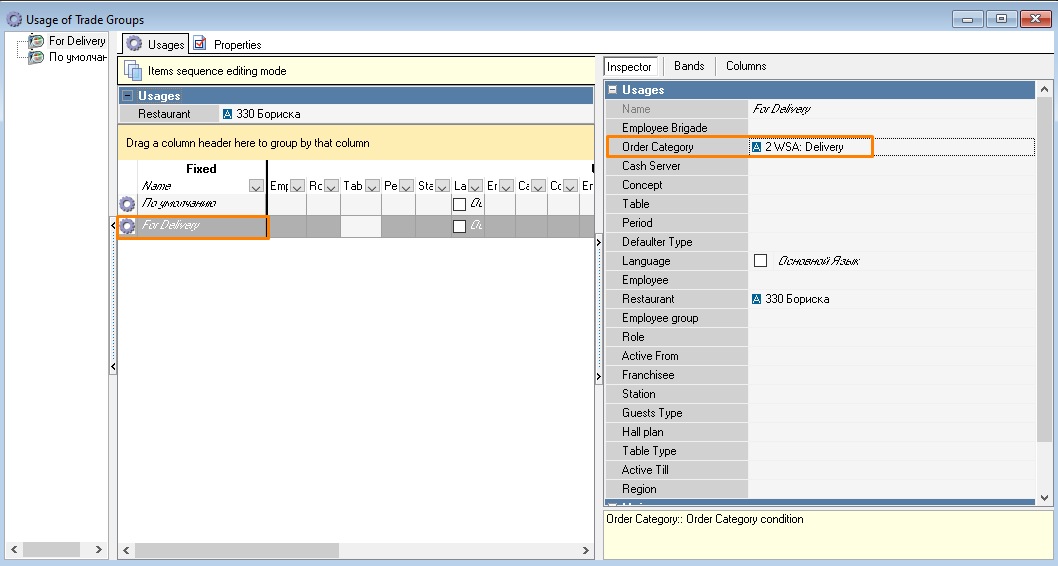The image size is (1058, 566).
Task: Open the Inspector tab
Action: [x=629, y=66]
